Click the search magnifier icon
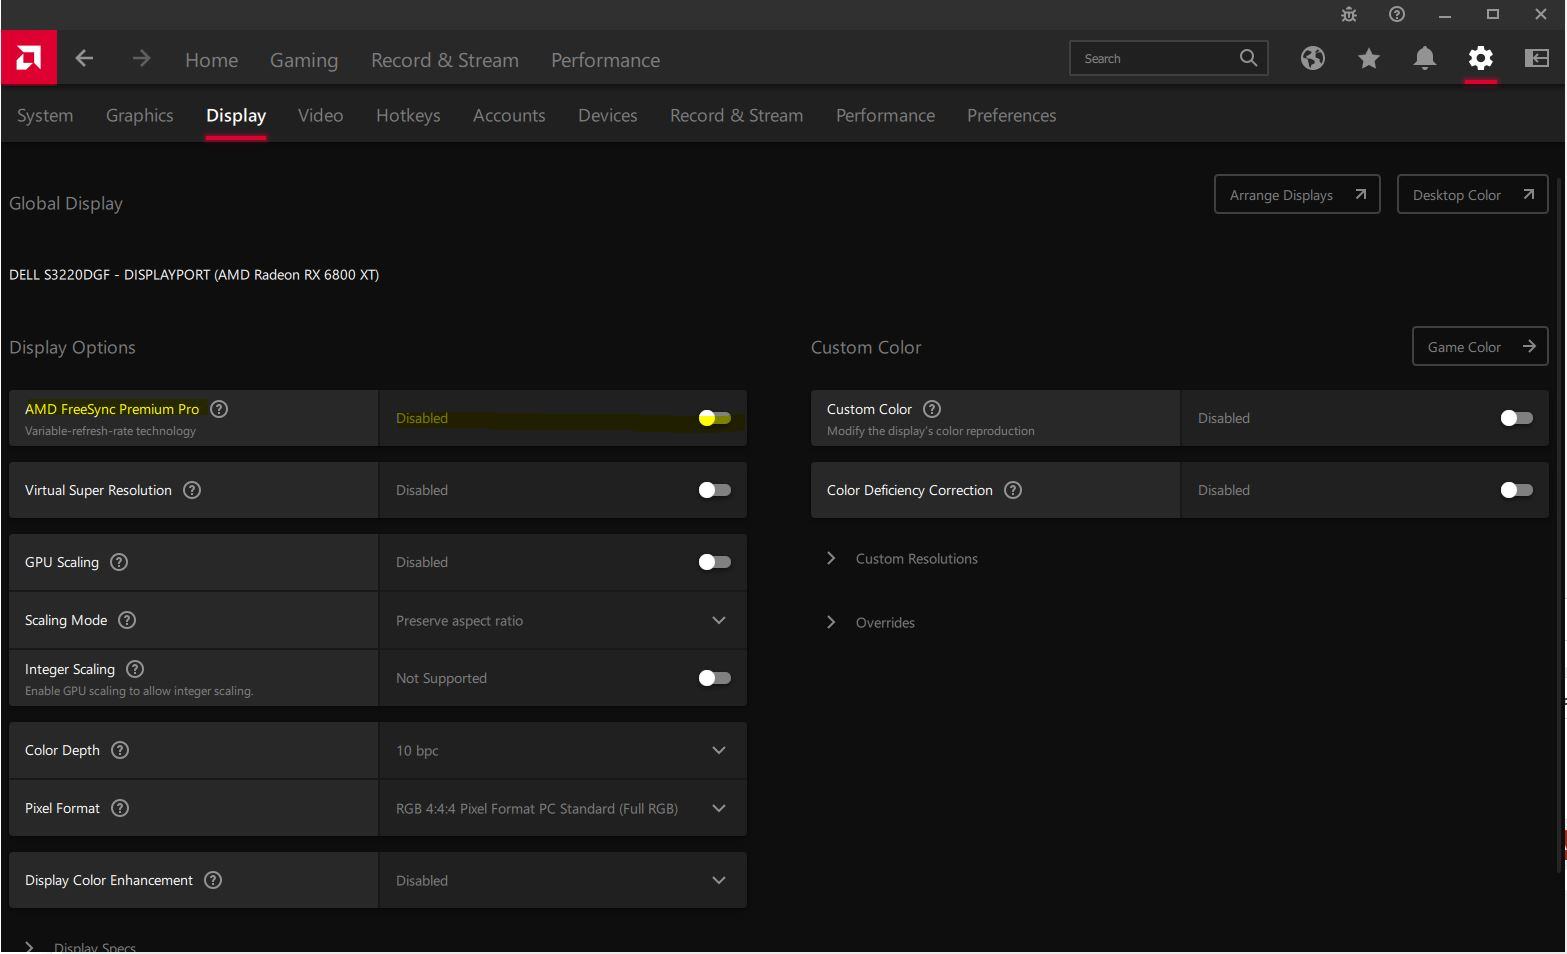 (1248, 58)
